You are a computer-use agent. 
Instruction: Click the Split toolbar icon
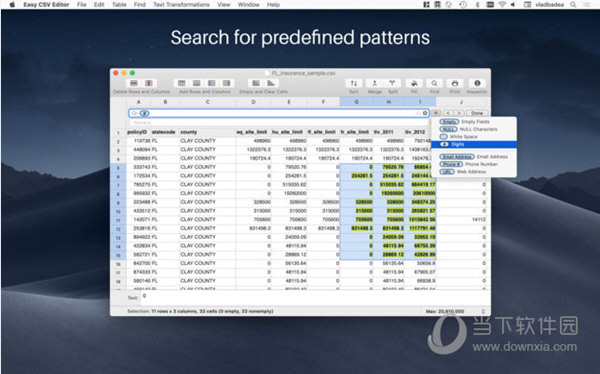[x=392, y=83]
